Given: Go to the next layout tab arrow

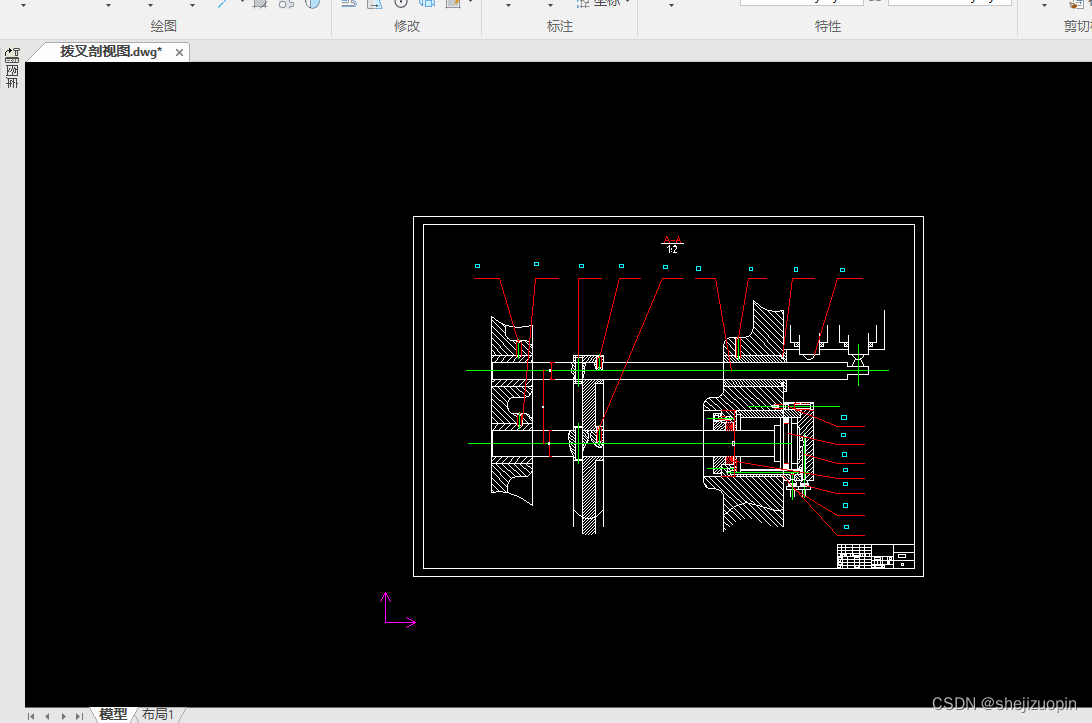Looking at the screenshot, I should 63,716.
